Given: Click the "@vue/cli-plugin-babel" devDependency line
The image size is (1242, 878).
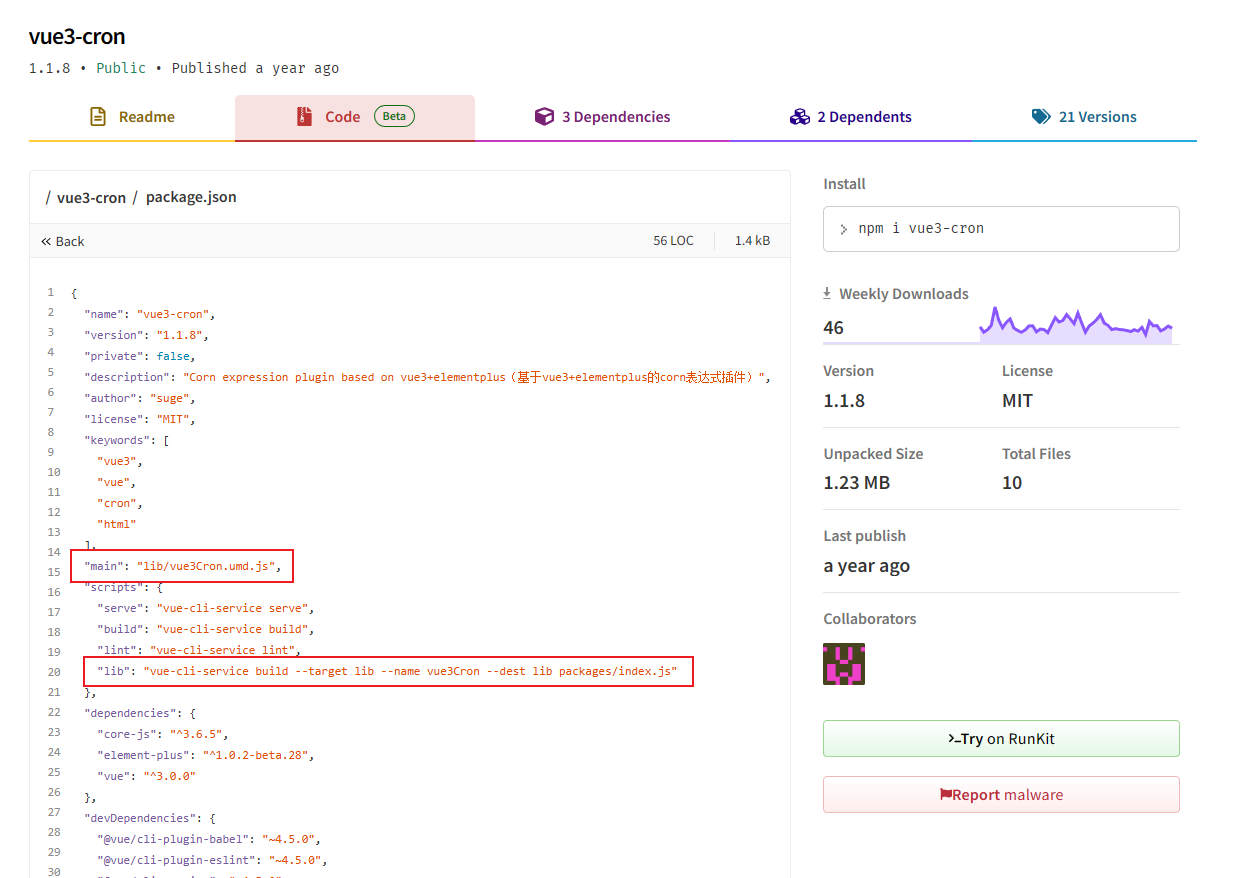Looking at the screenshot, I should [x=209, y=839].
